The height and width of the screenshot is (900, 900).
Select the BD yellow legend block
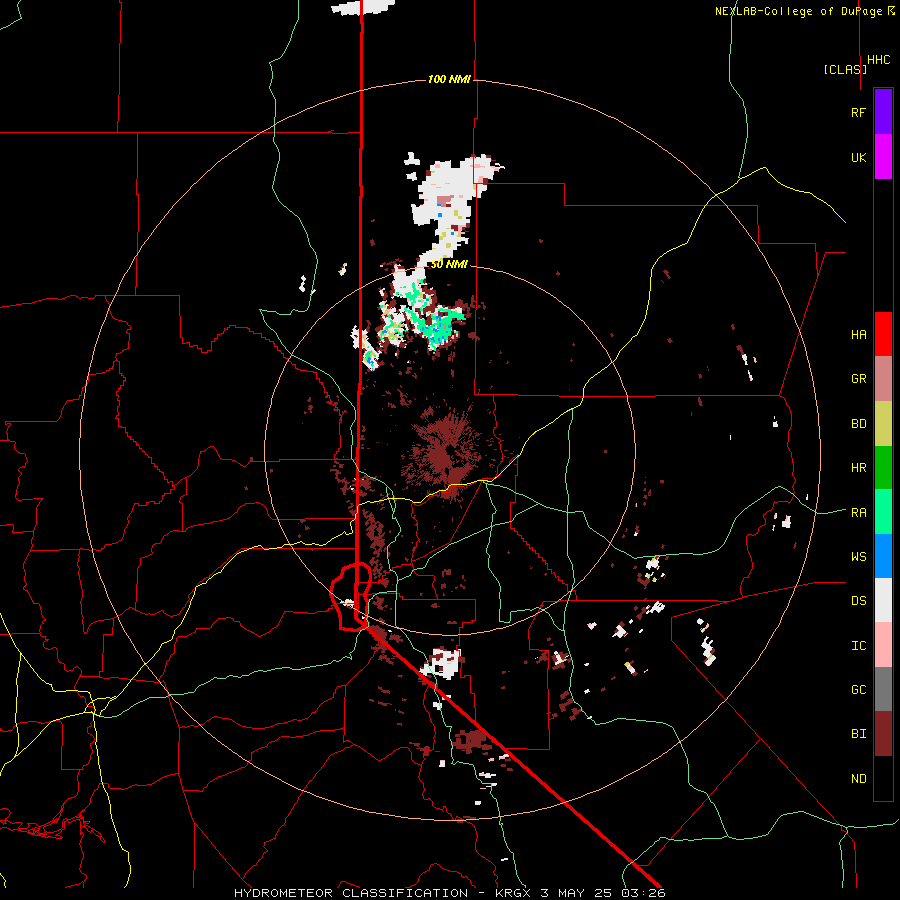[x=883, y=424]
